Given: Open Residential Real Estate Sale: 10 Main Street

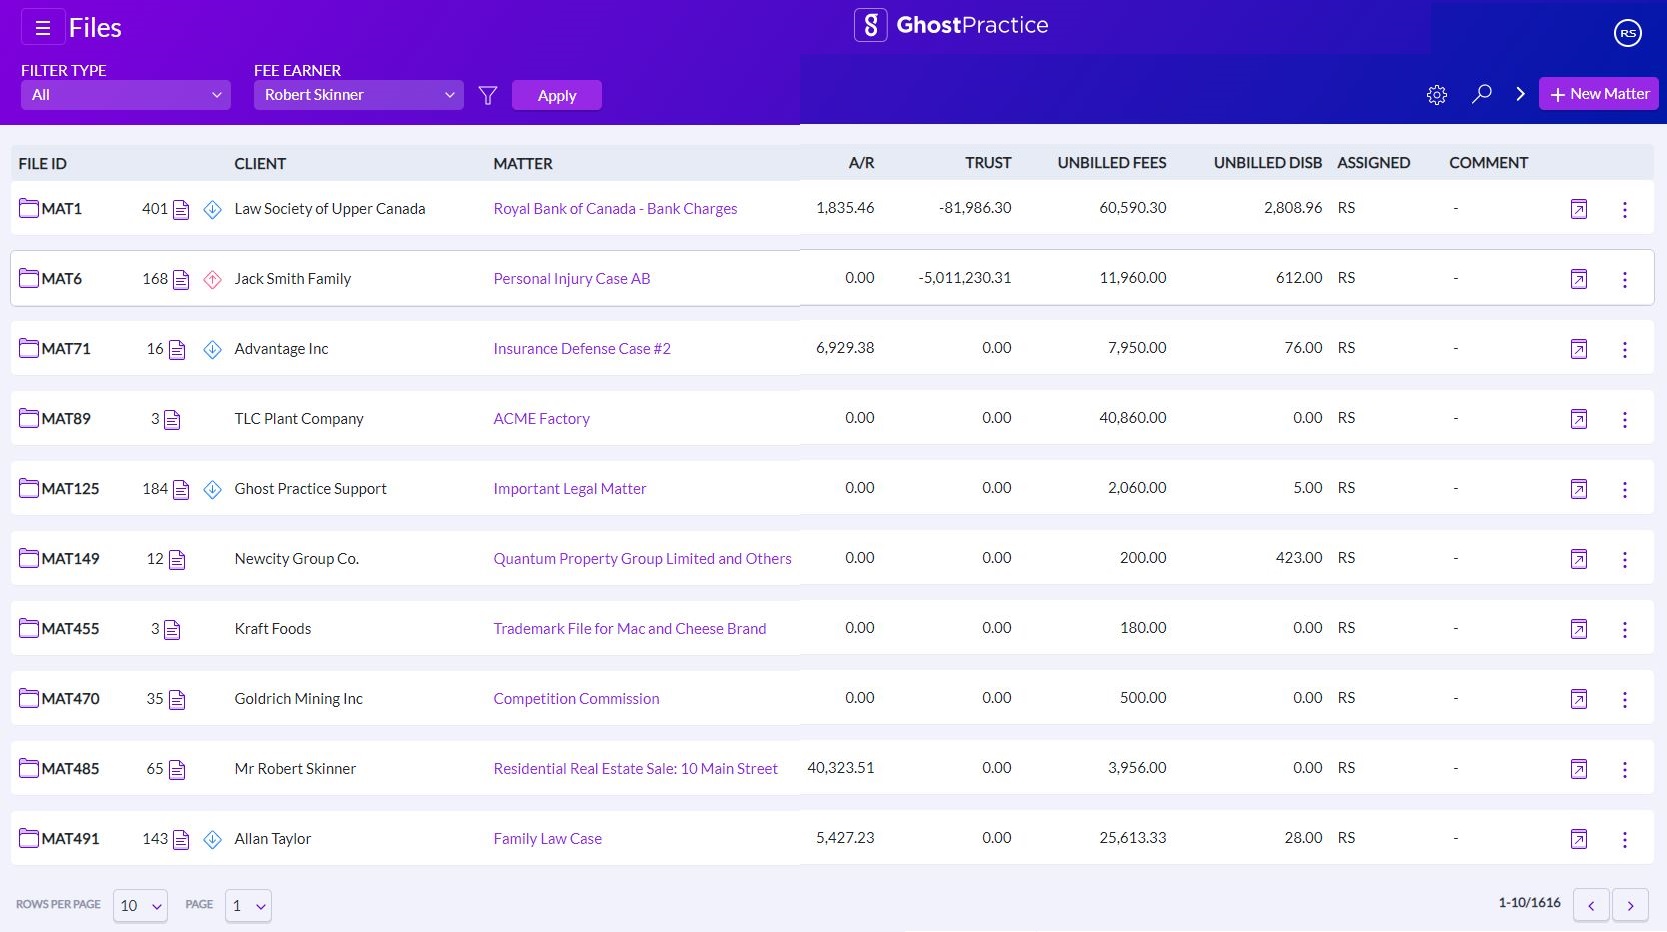Looking at the screenshot, I should tap(635, 769).
